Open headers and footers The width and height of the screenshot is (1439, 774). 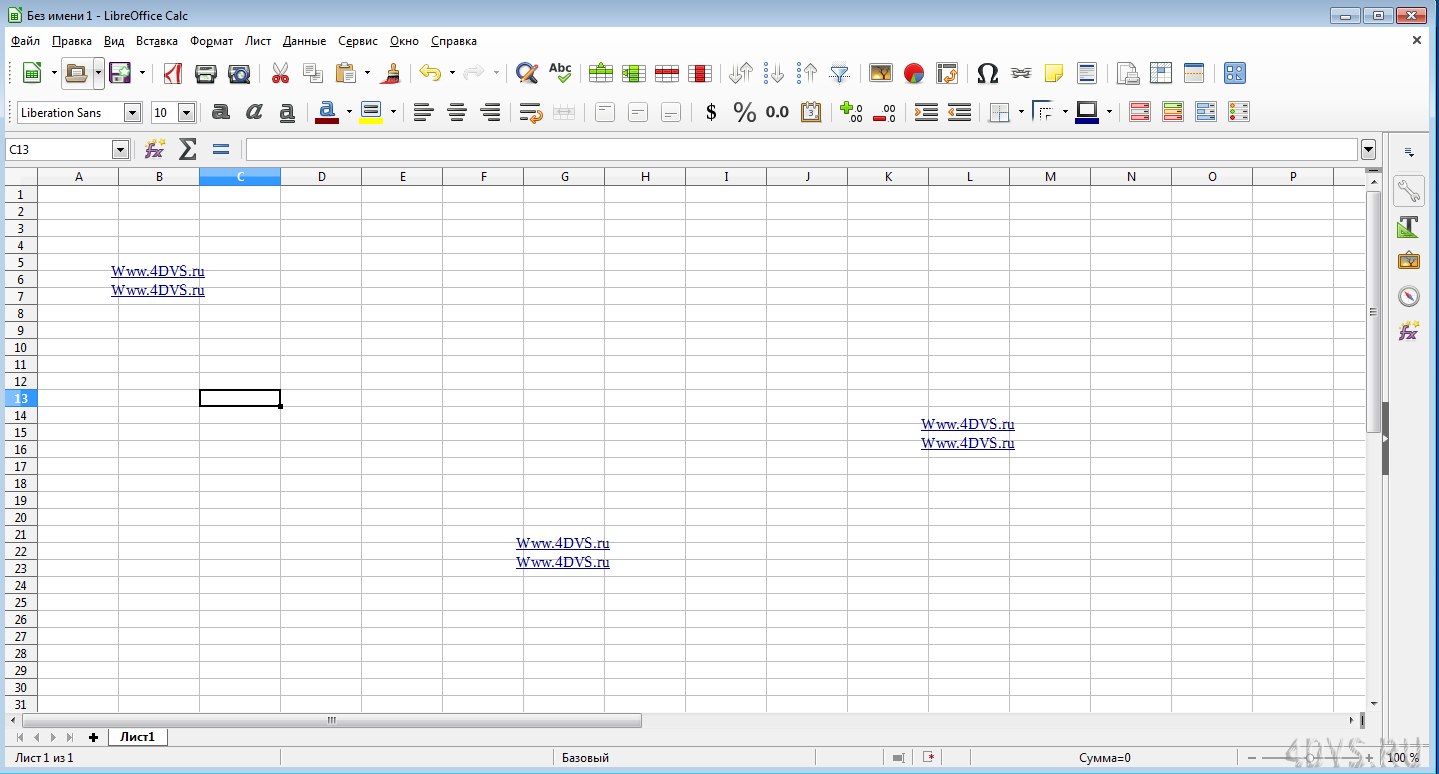click(x=1086, y=73)
